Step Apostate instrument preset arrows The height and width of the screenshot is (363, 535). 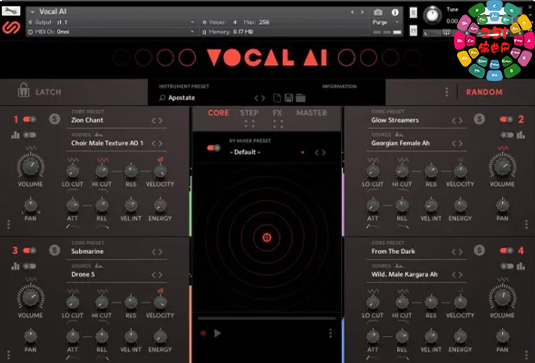point(260,98)
